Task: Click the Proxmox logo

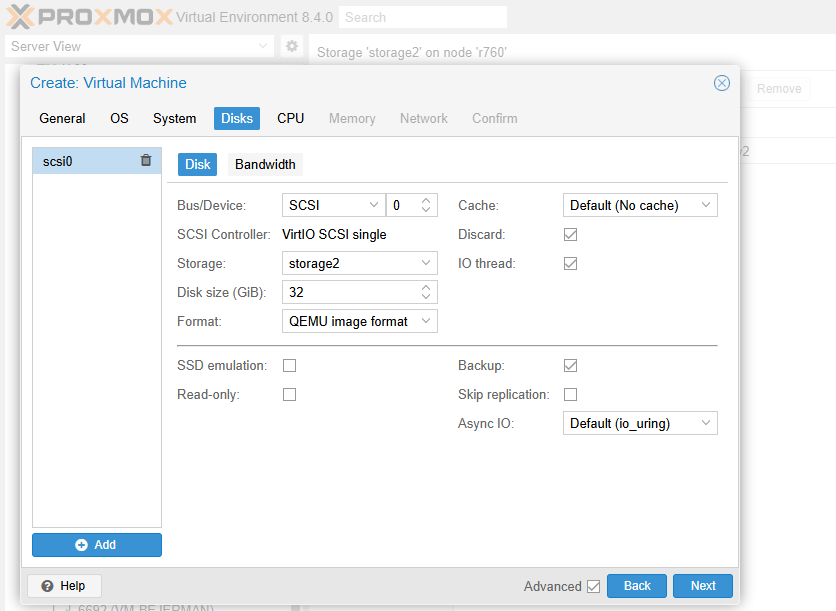Action: click(x=90, y=17)
